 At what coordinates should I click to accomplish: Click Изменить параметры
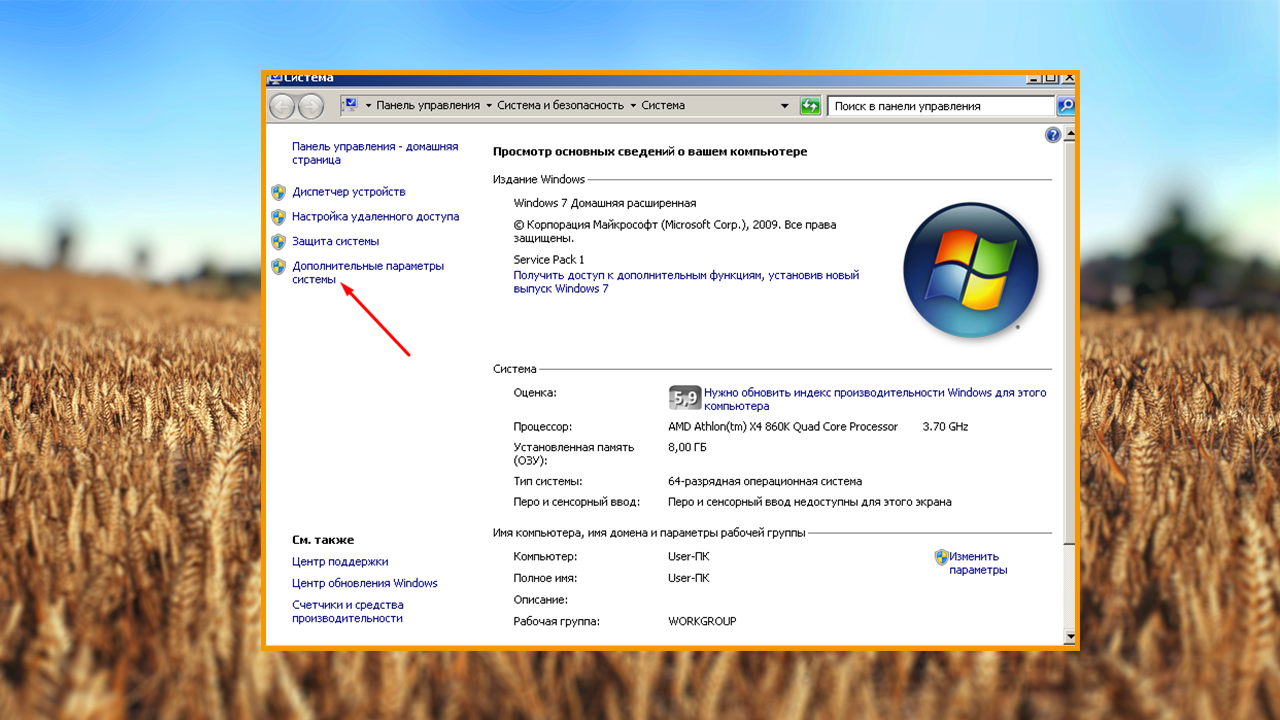click(978, 563)
